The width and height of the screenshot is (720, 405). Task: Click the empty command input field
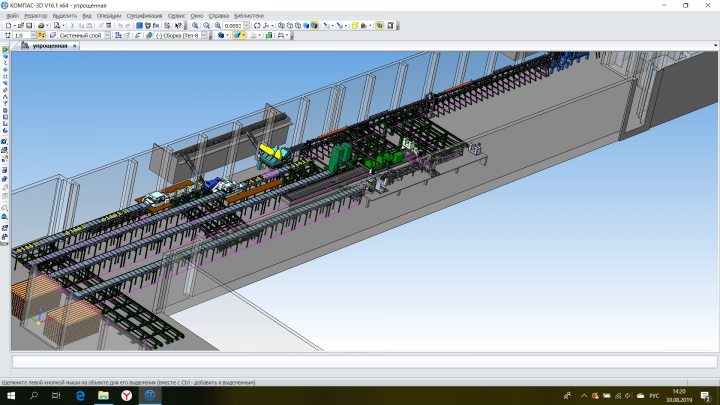[365, 362]
